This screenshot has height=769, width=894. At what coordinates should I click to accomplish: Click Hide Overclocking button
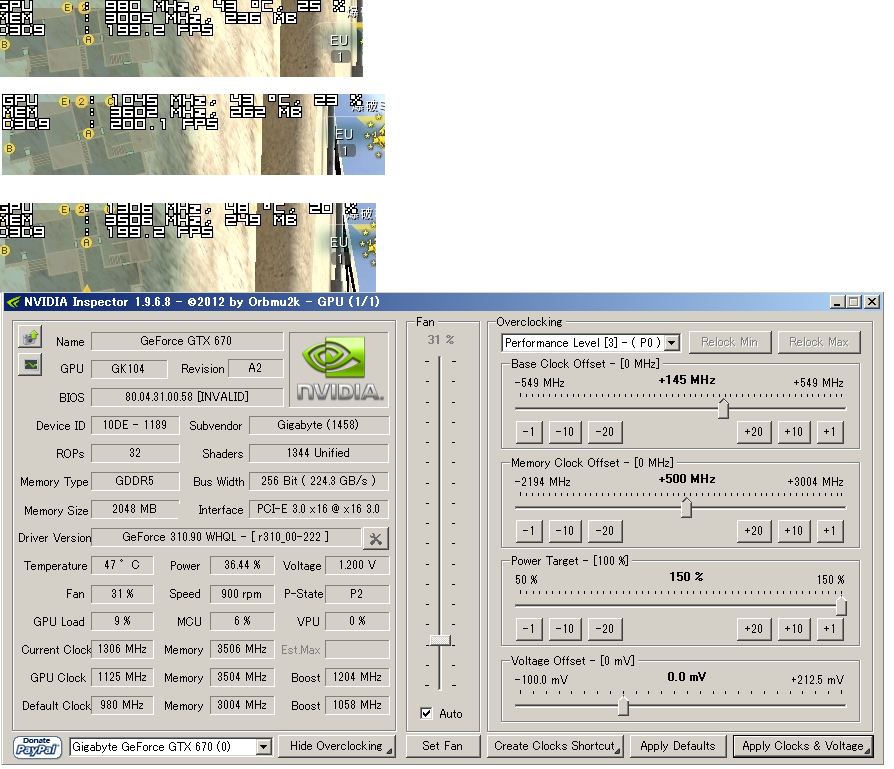point(336,746)
